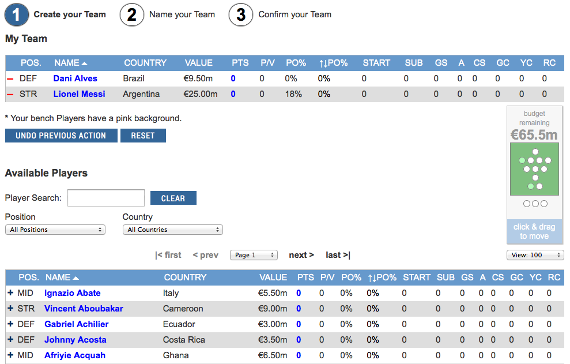570x364 pixels.
Task: Add Gabriel Achilier using the plus icon
Action: 10,324
